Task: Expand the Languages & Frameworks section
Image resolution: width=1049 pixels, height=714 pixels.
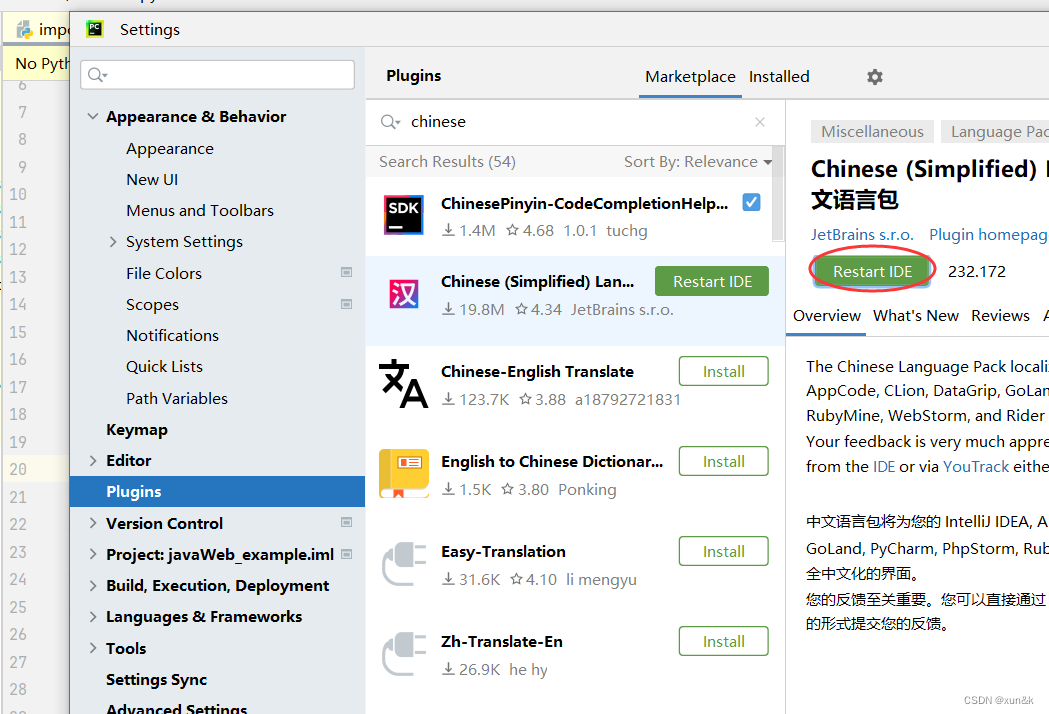Action: (92, 616)
